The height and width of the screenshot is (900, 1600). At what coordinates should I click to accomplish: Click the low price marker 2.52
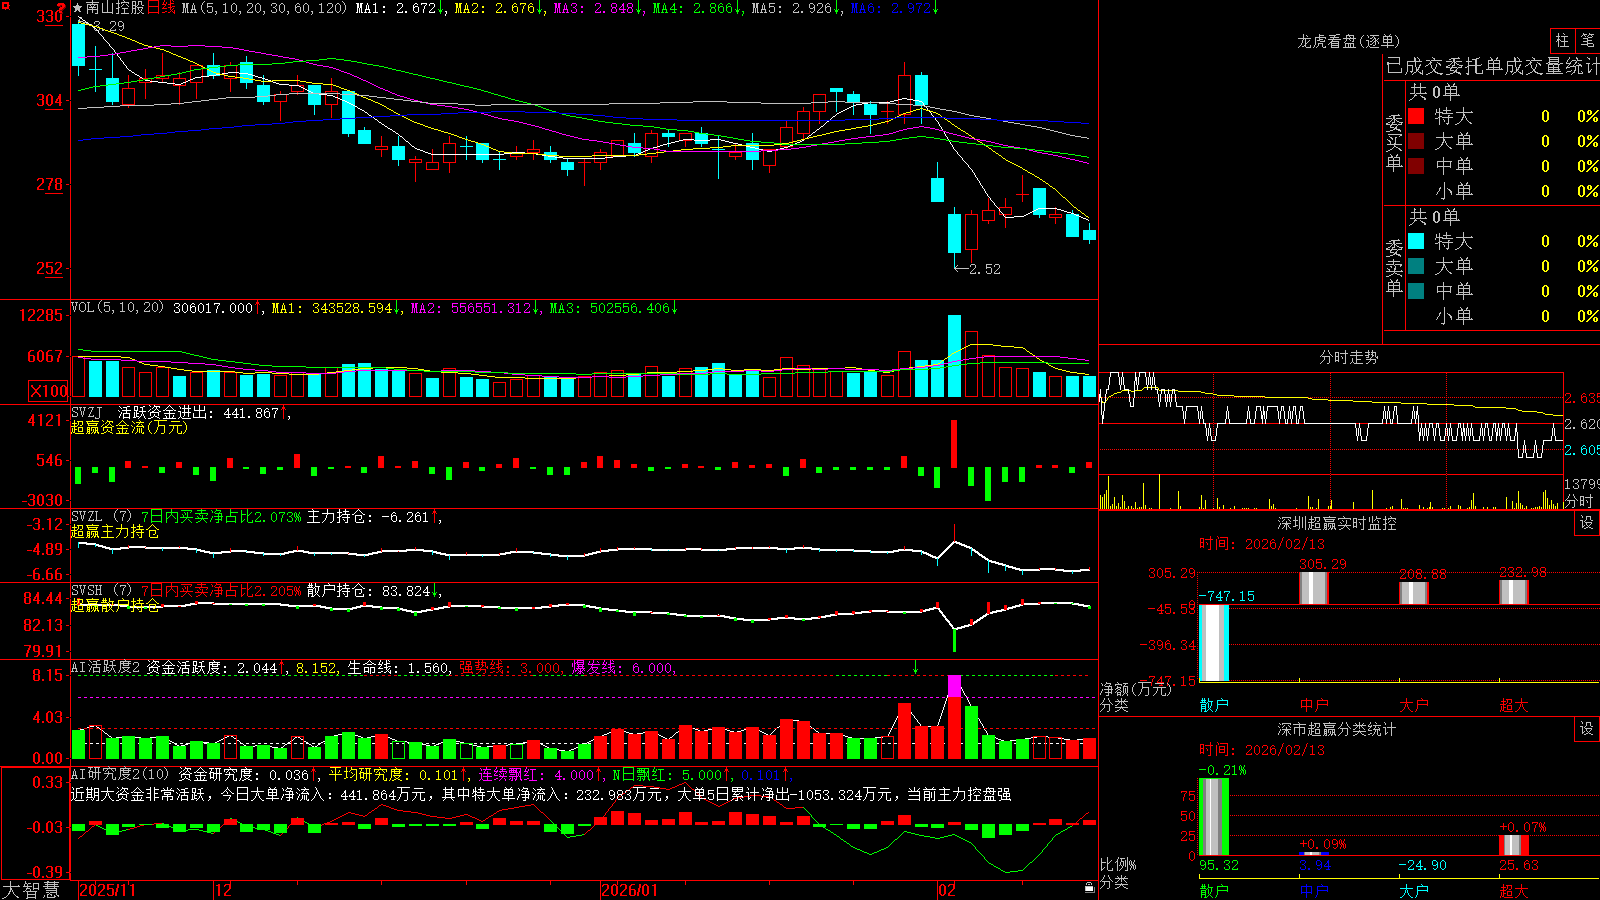[985, 269]
